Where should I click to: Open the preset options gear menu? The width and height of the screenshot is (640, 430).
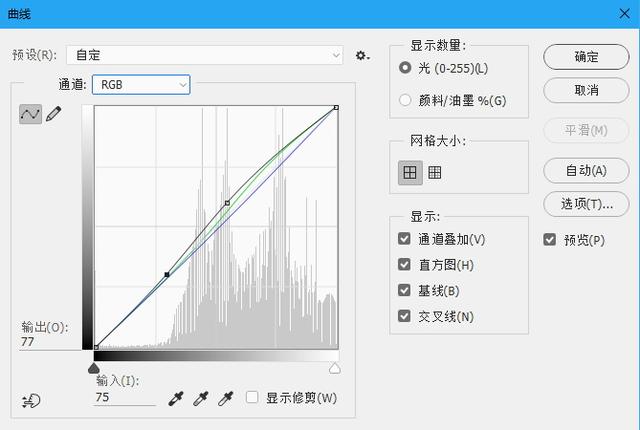click(x=362, y=56)
